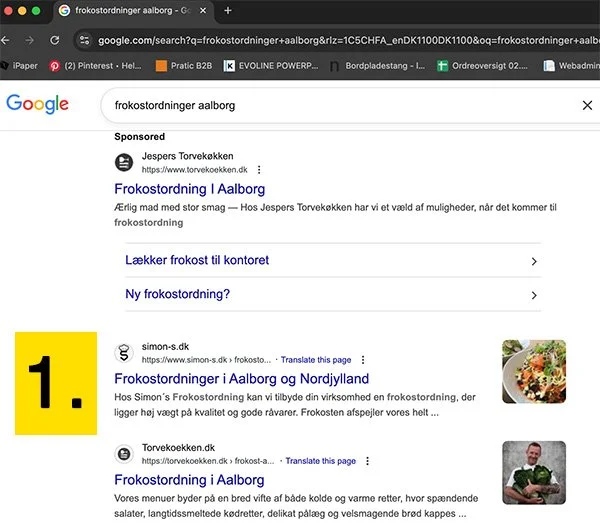Open three-dot menu for Jespers Torvekøkken ad
The image size is (600, 523).
click(x=259, y=169)
